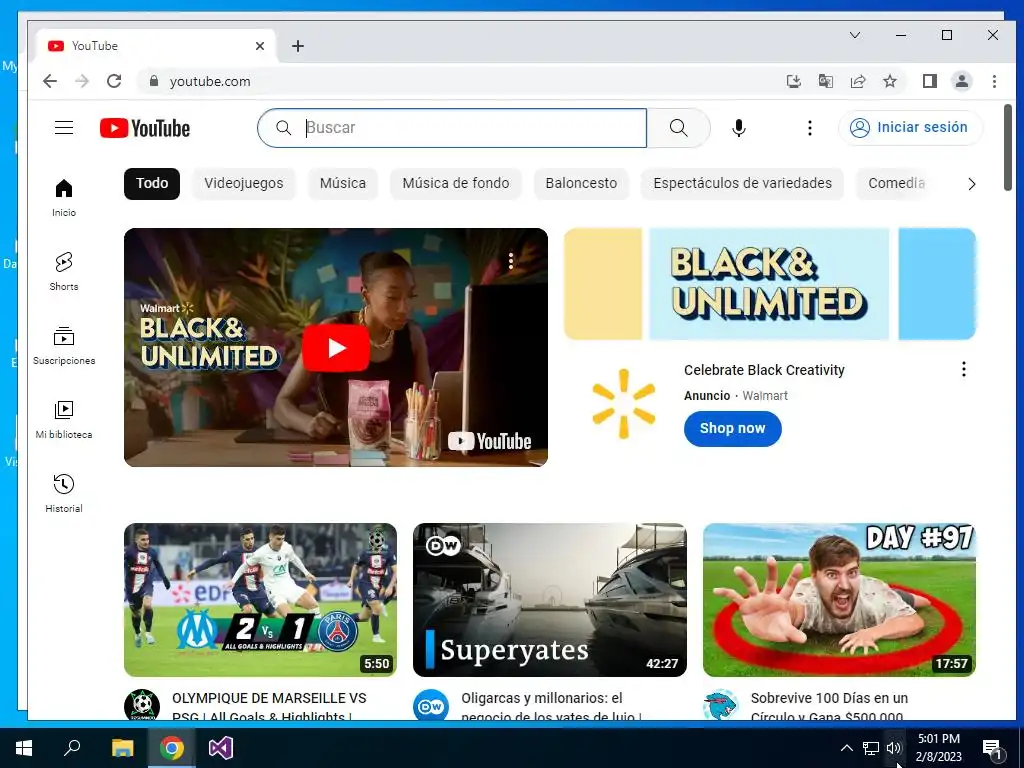Screen dimensions: 1024x768
Task: Open three-dot menu on Walmart video ad
Action: pyautogui.click(x=511, y=262)
